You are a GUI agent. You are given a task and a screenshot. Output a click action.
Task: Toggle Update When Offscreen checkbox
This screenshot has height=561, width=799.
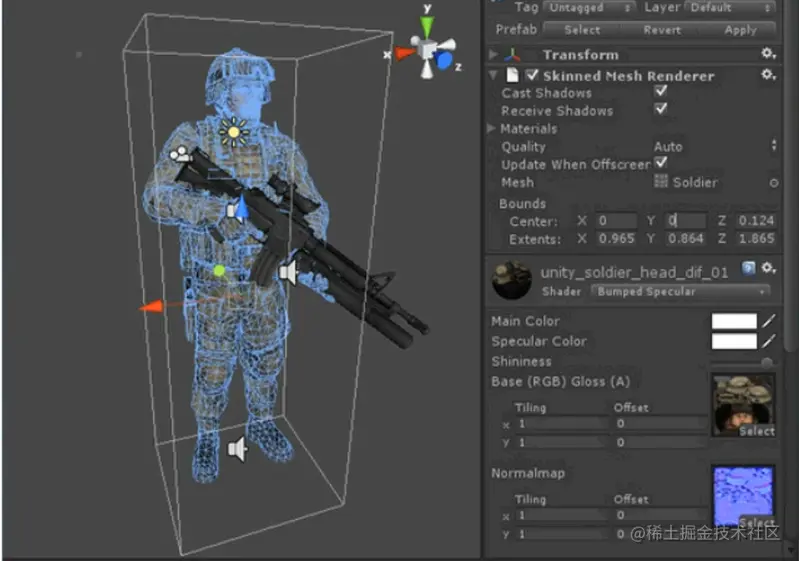661,163
